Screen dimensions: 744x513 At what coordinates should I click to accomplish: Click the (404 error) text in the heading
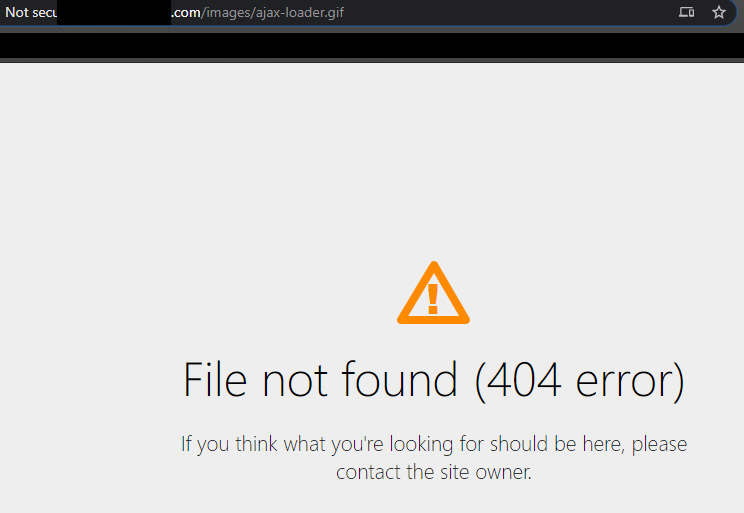(580, 381)
